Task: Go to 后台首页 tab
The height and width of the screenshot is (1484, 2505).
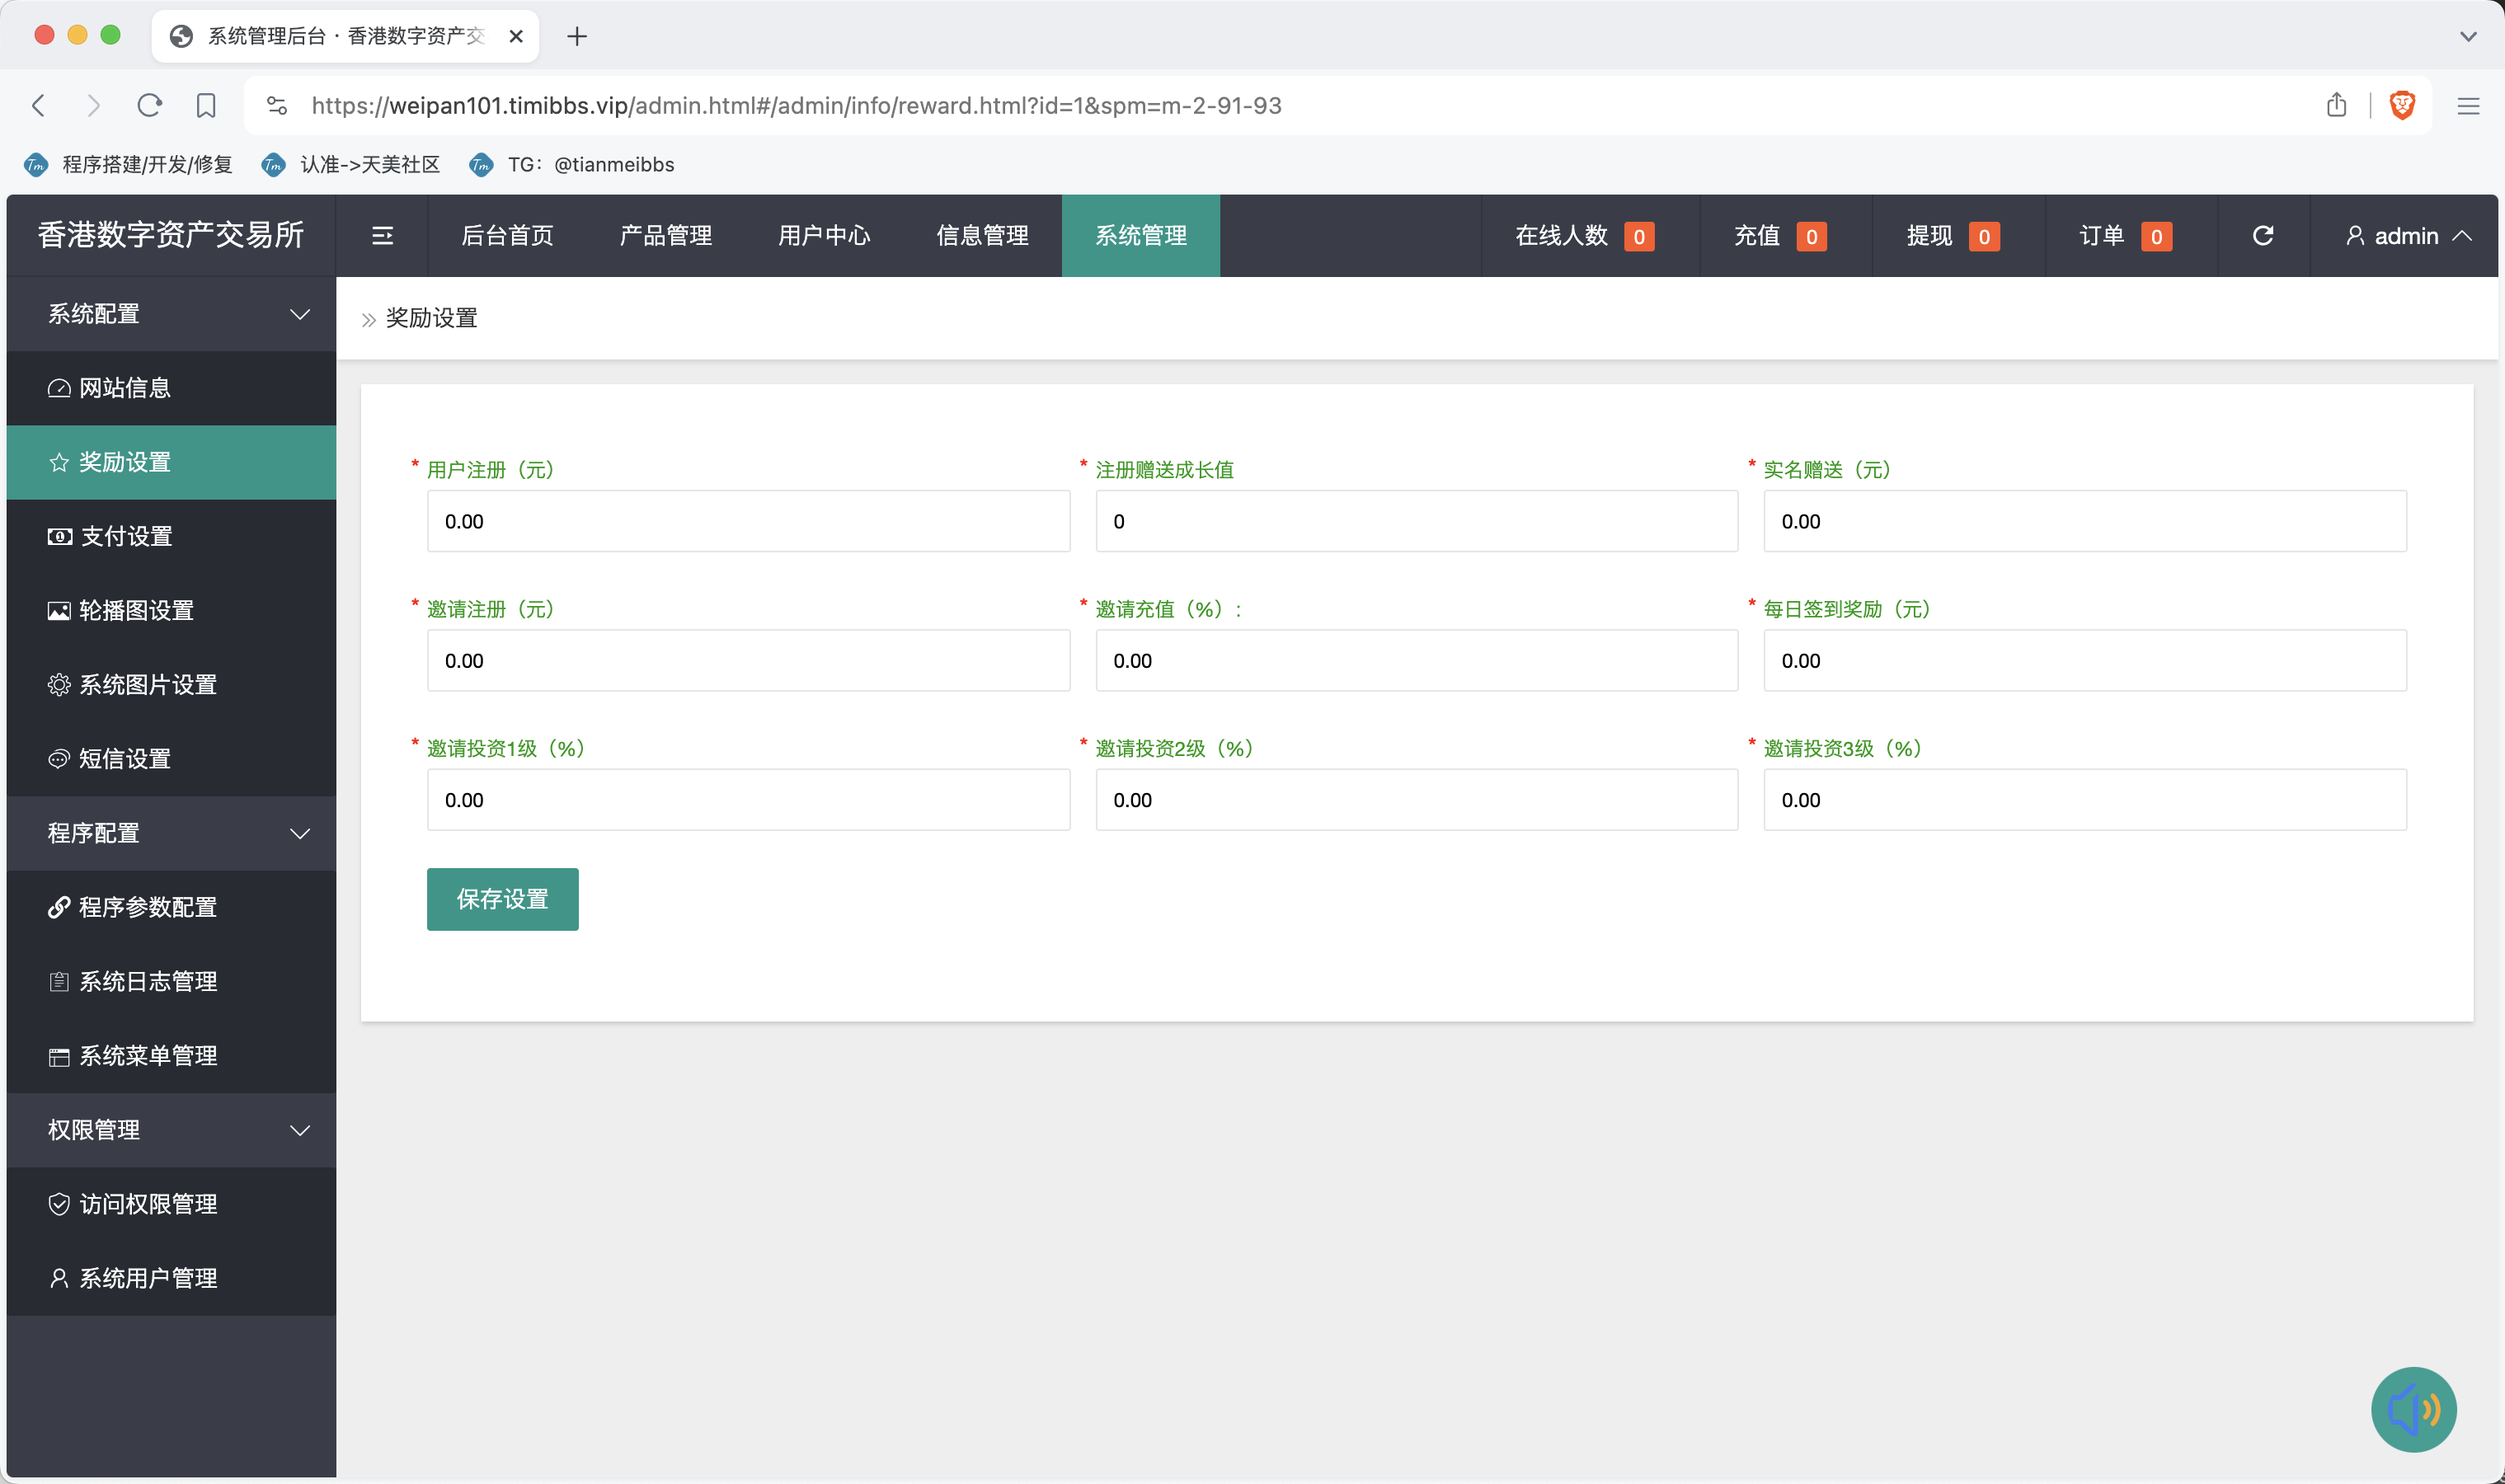Action: (x=507, y=236)
